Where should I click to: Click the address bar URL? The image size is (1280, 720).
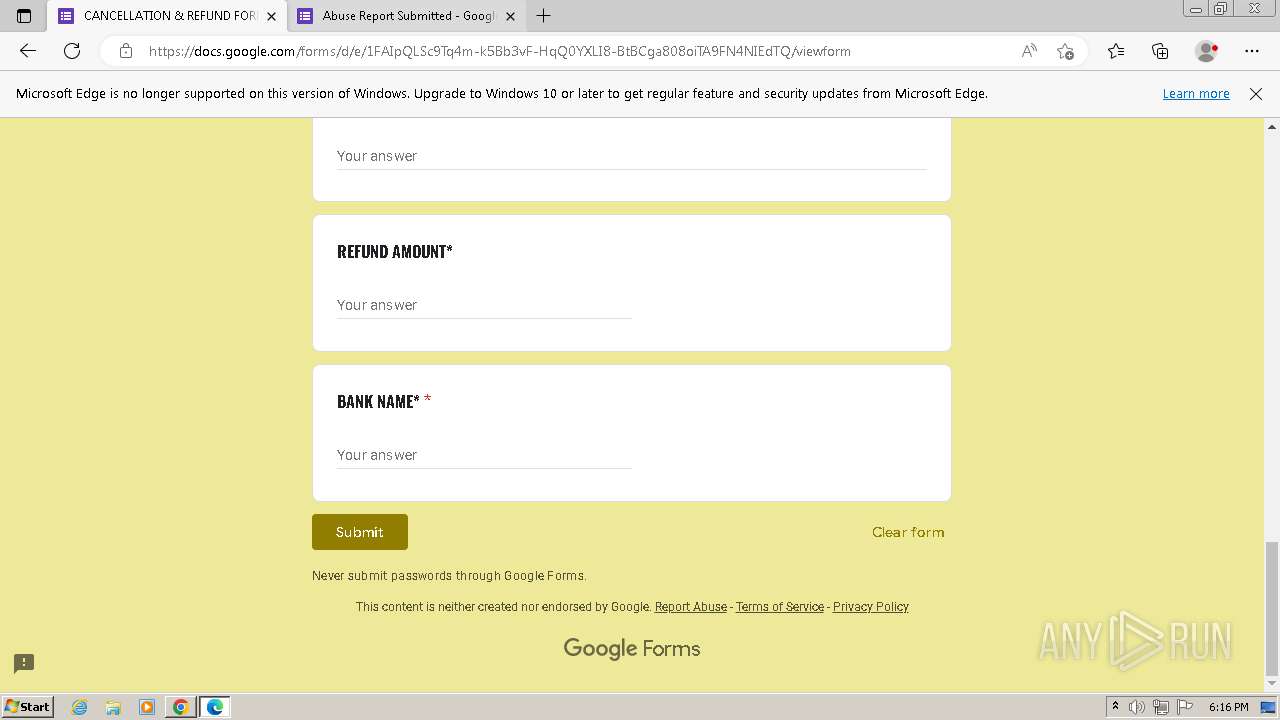(x=499, y=51)
